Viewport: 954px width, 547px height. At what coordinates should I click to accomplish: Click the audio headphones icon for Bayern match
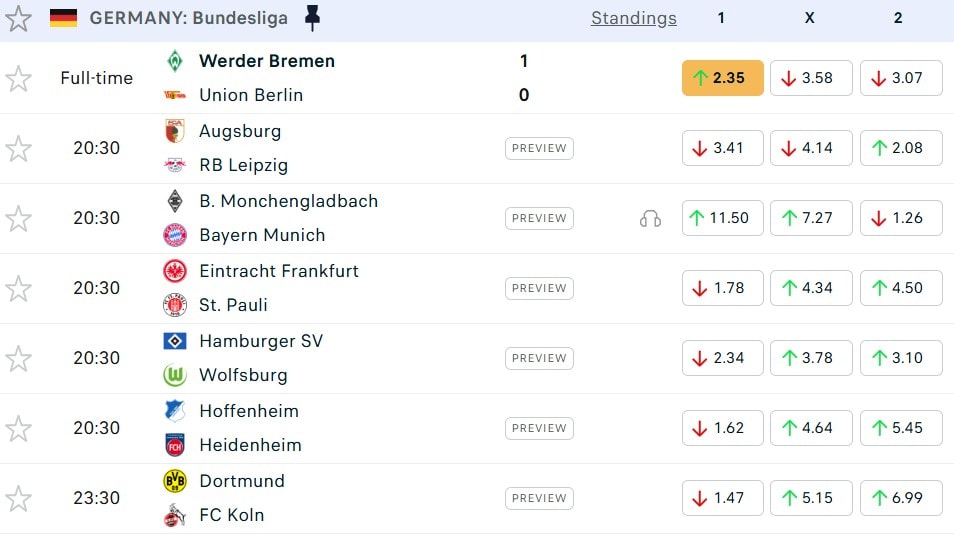(650, 218)
